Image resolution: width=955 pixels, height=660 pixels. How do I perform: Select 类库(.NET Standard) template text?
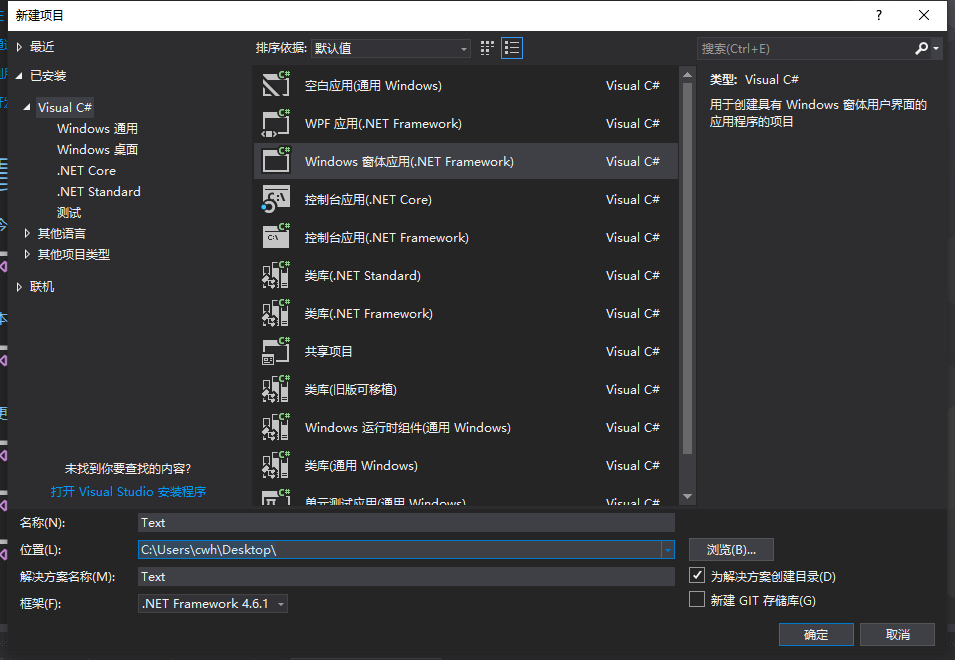(362, 276)
